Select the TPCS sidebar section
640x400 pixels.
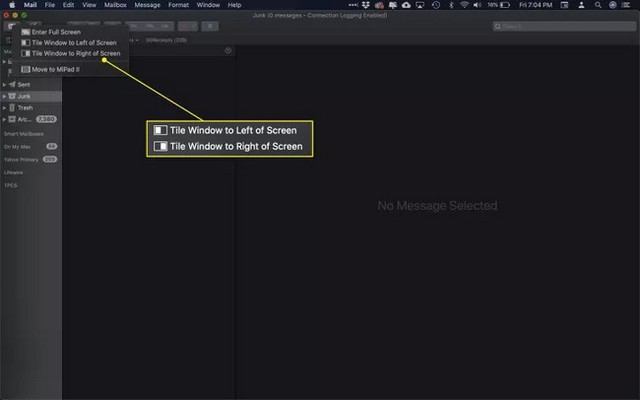[x=11, y=185]
